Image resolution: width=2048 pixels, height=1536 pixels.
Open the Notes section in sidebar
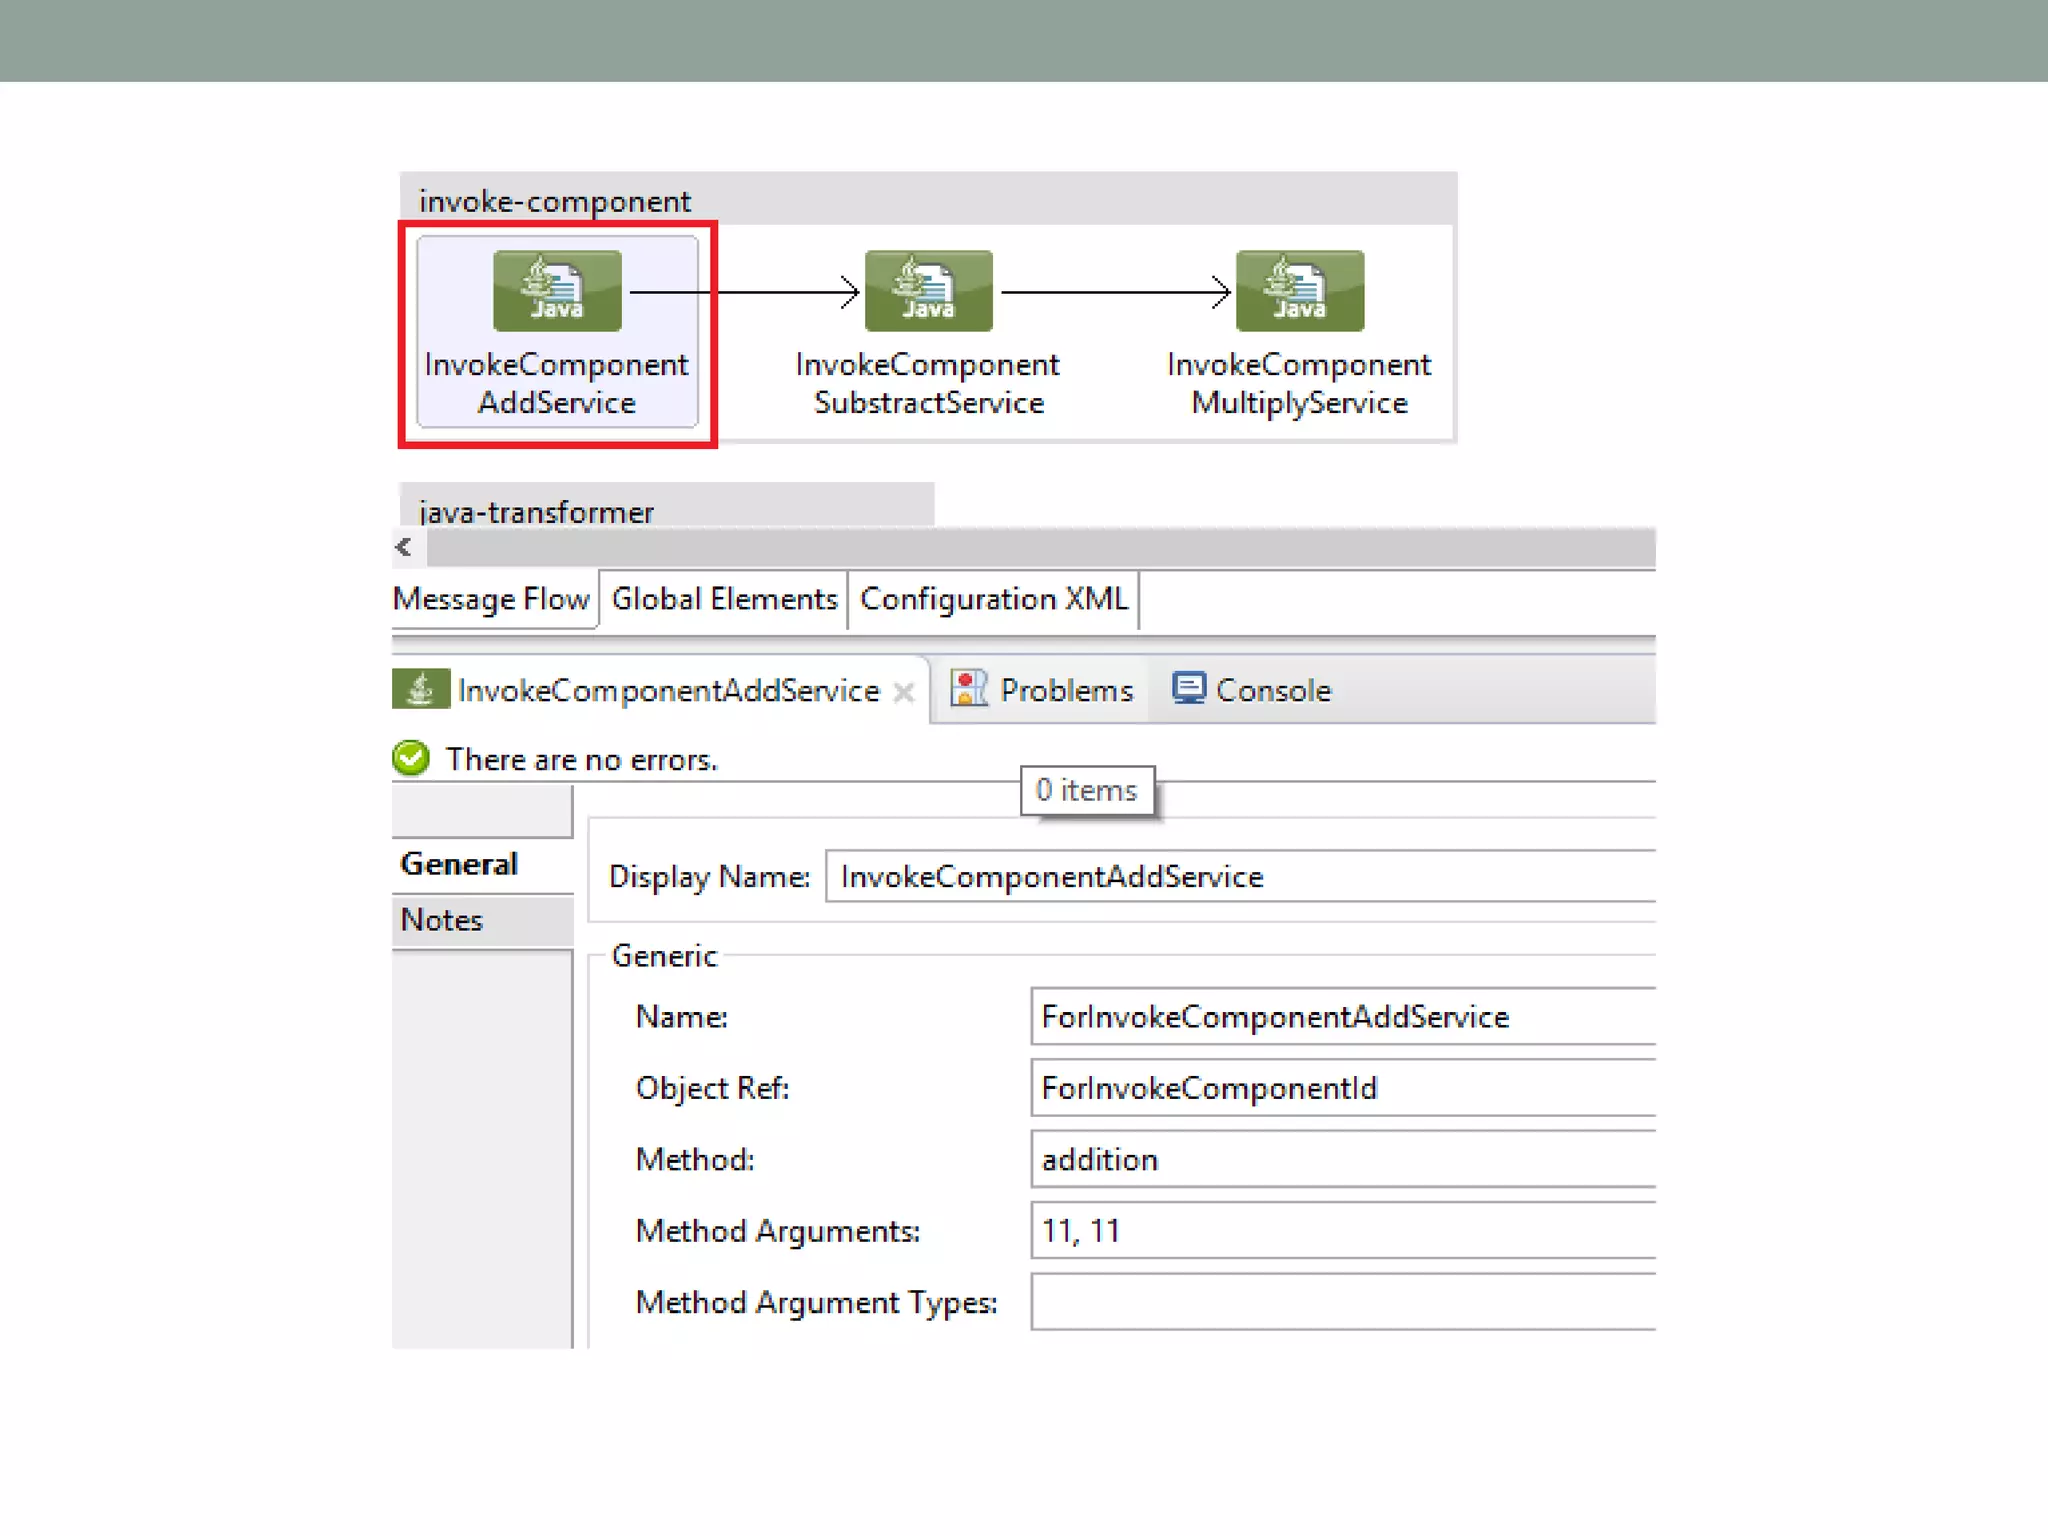click(x=442, y=920)
